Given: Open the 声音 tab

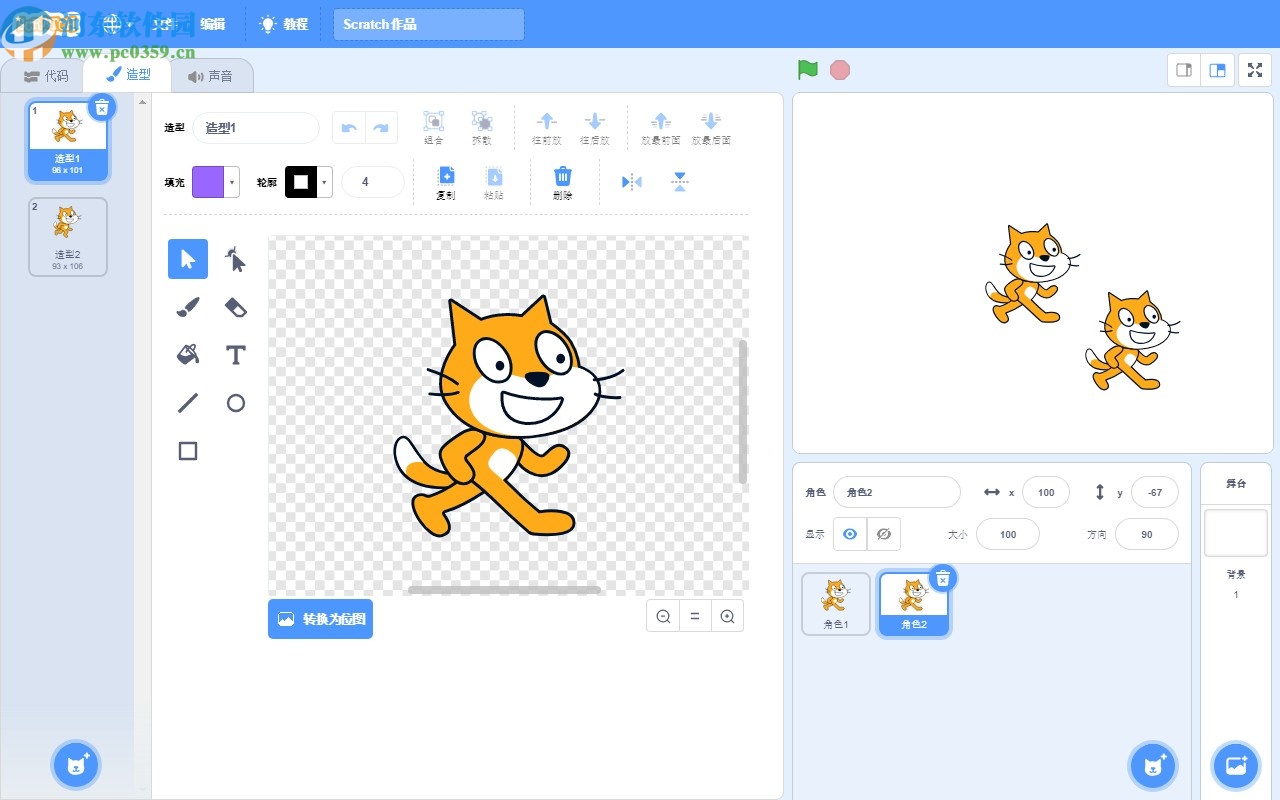Looking at the screenshot, I should [213, 74].
